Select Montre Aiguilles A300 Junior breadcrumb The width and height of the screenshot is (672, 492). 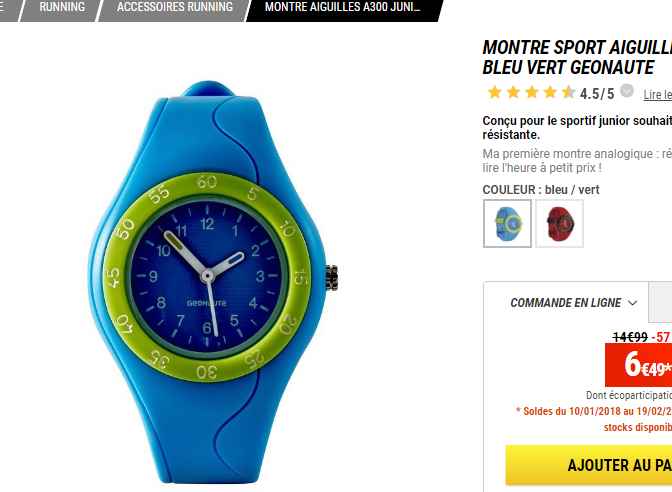[x=343, y=7]
